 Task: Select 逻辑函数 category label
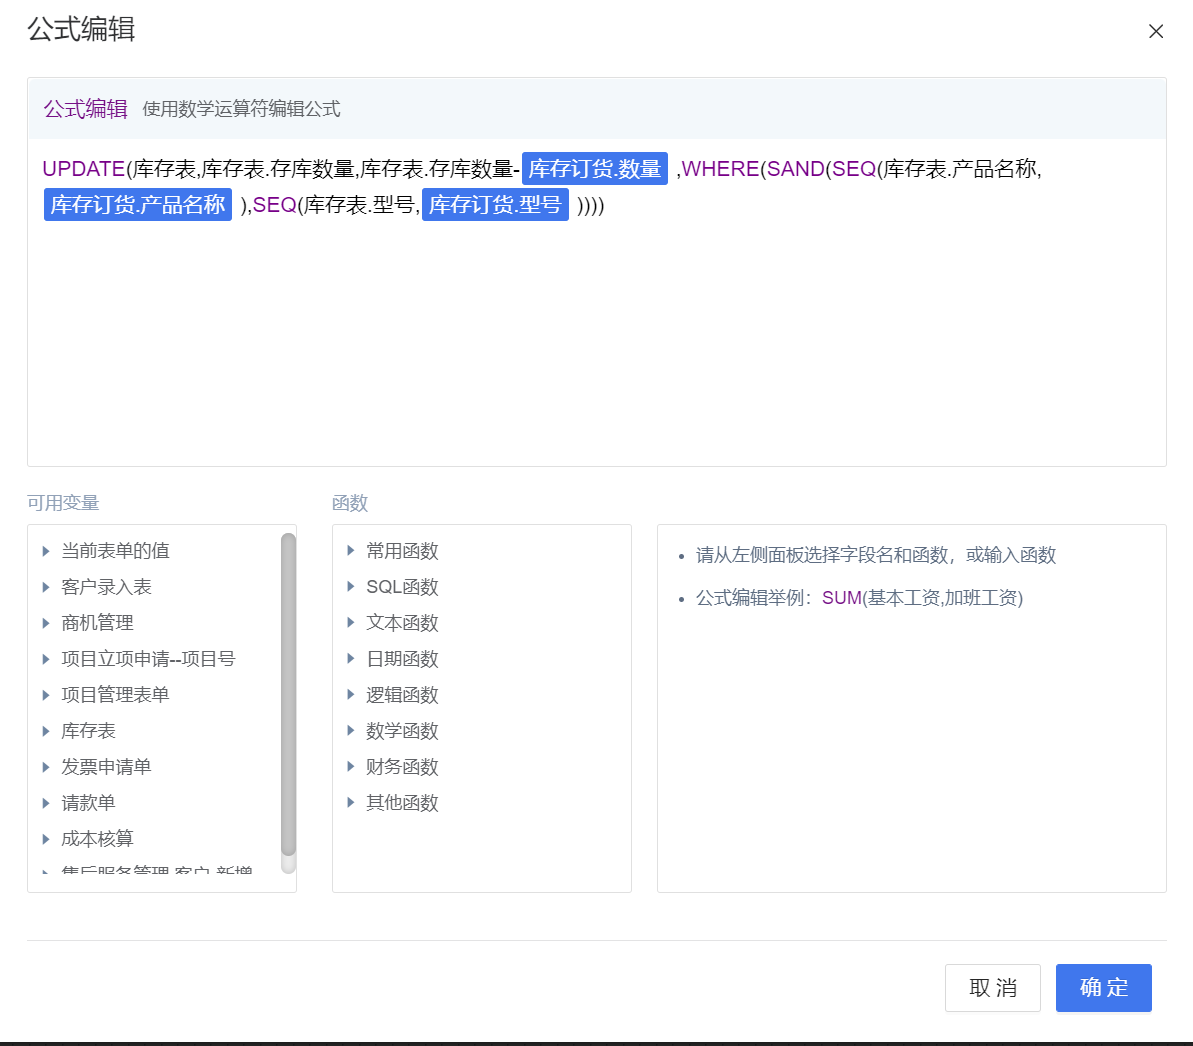point(402,695)
